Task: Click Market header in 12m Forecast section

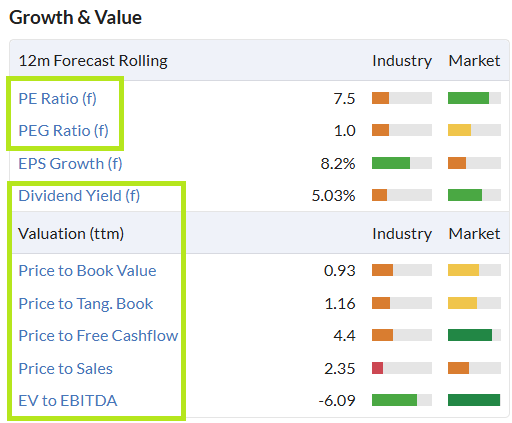Action: [474, 61]
